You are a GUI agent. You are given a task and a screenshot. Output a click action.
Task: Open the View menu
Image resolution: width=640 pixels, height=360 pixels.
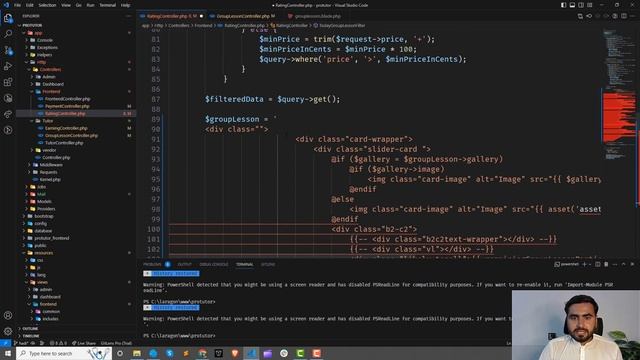66,5
